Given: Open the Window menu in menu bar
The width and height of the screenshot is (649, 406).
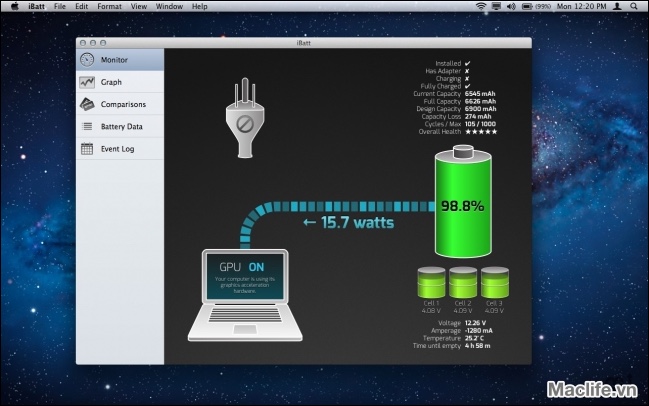Looking at the screenshot, I should (x=169, y=6).
